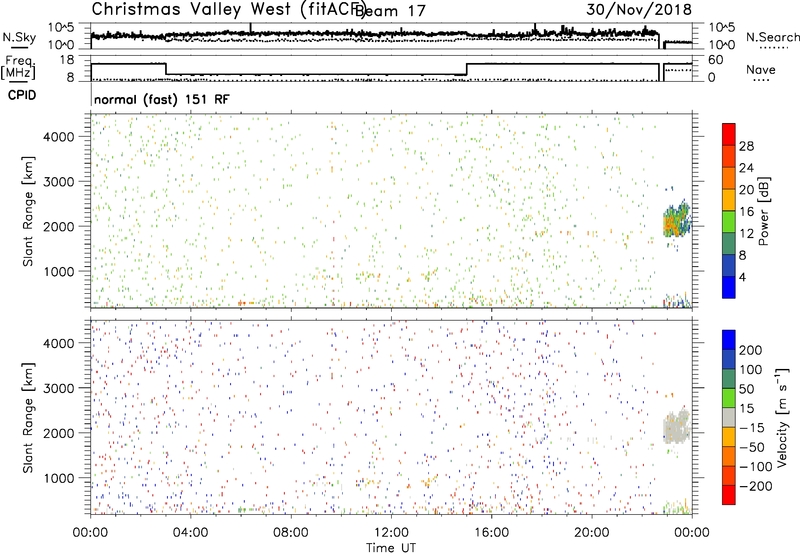Click the Slant Range label of the power panel
This screenshot has height=554, width=800.
click(28, 211)
